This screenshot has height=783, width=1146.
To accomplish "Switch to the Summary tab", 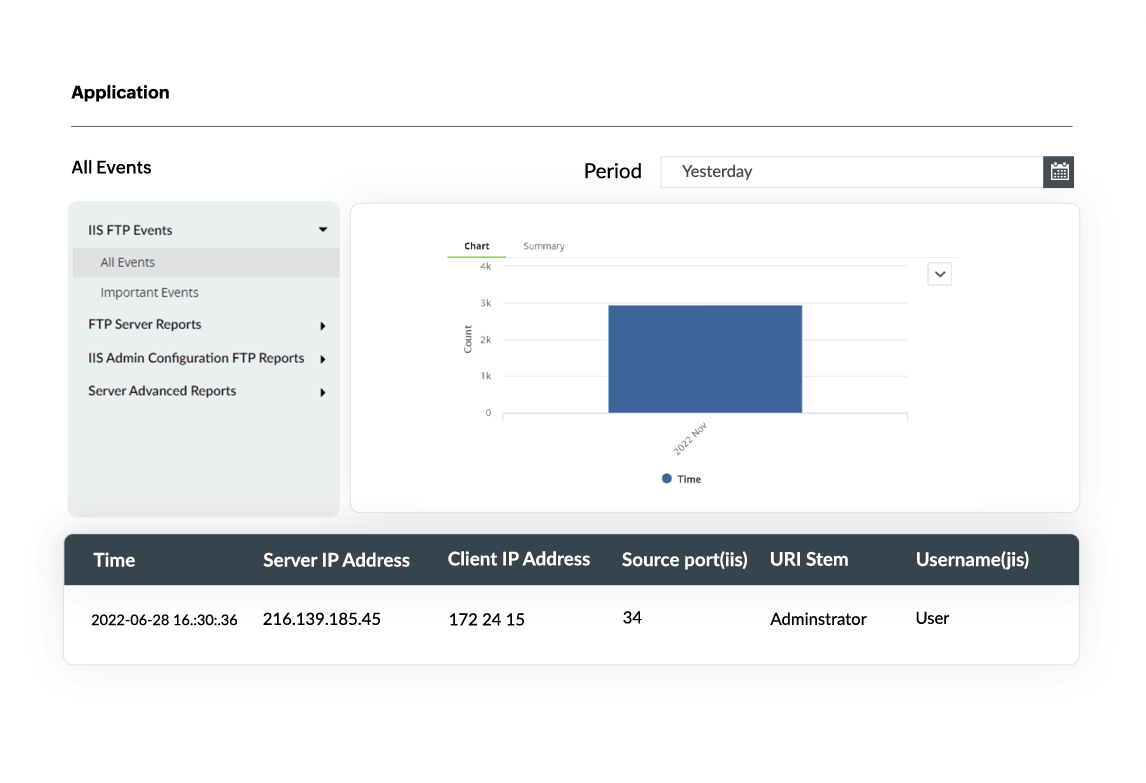I will point(543,246).
